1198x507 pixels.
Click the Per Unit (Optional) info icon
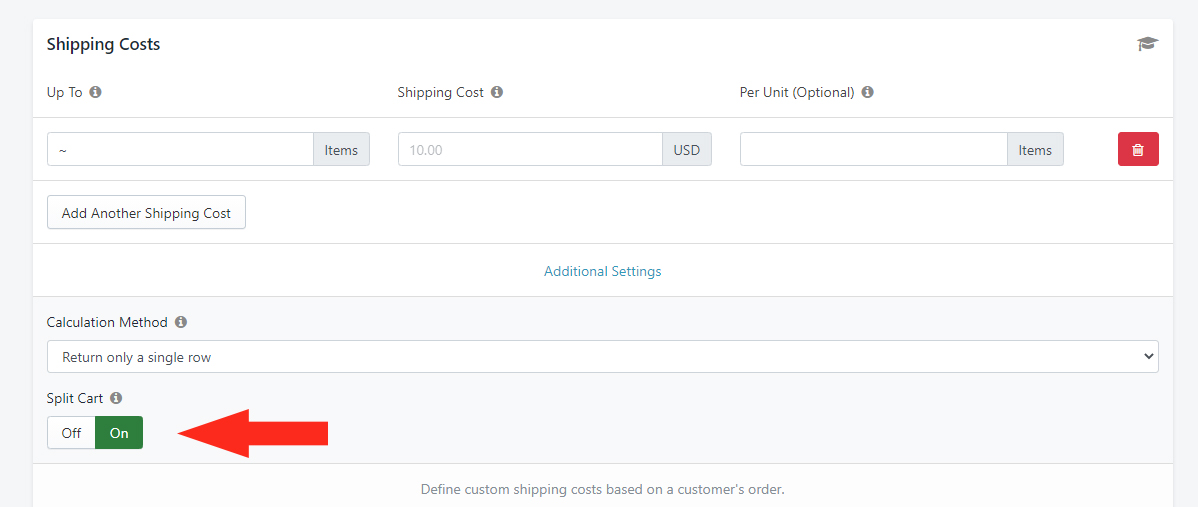pos(867,92)
